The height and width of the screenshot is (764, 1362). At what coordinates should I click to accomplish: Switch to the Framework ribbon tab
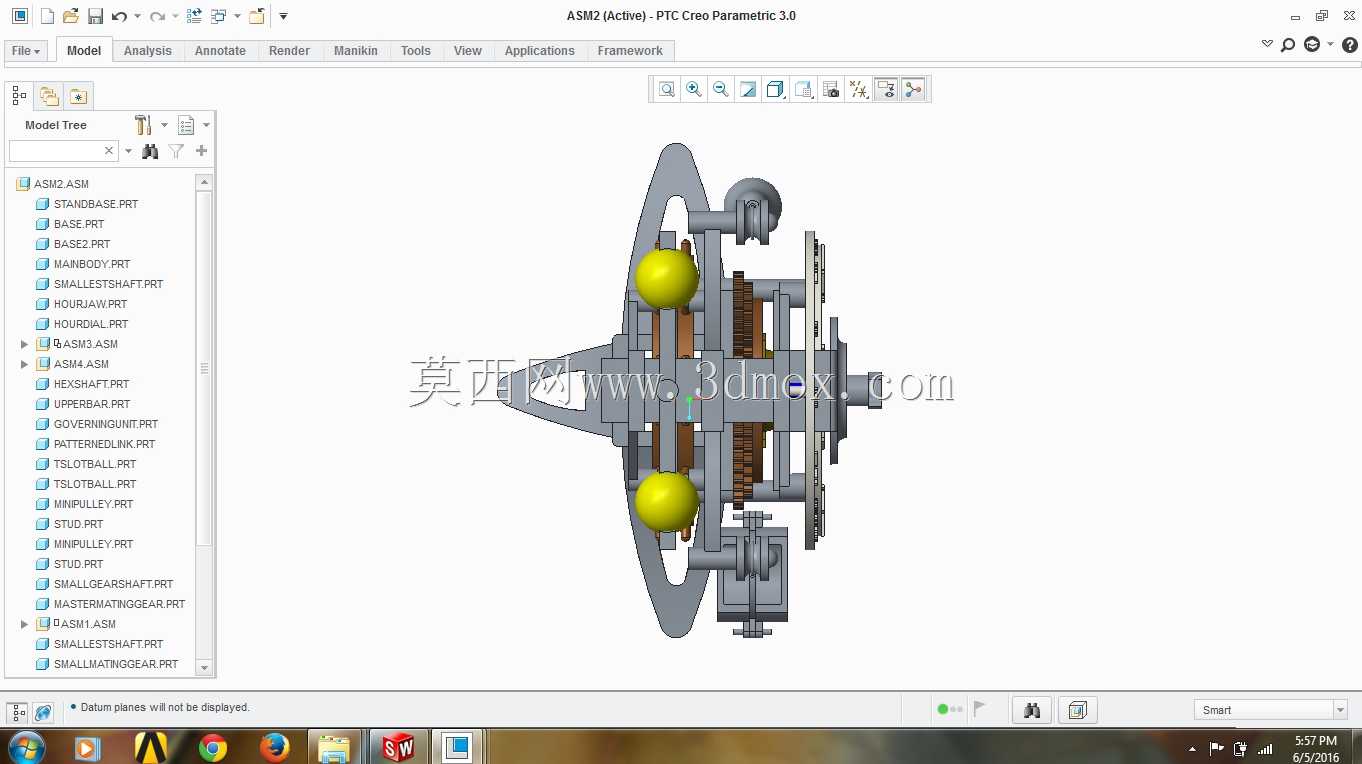click(630, 51)
